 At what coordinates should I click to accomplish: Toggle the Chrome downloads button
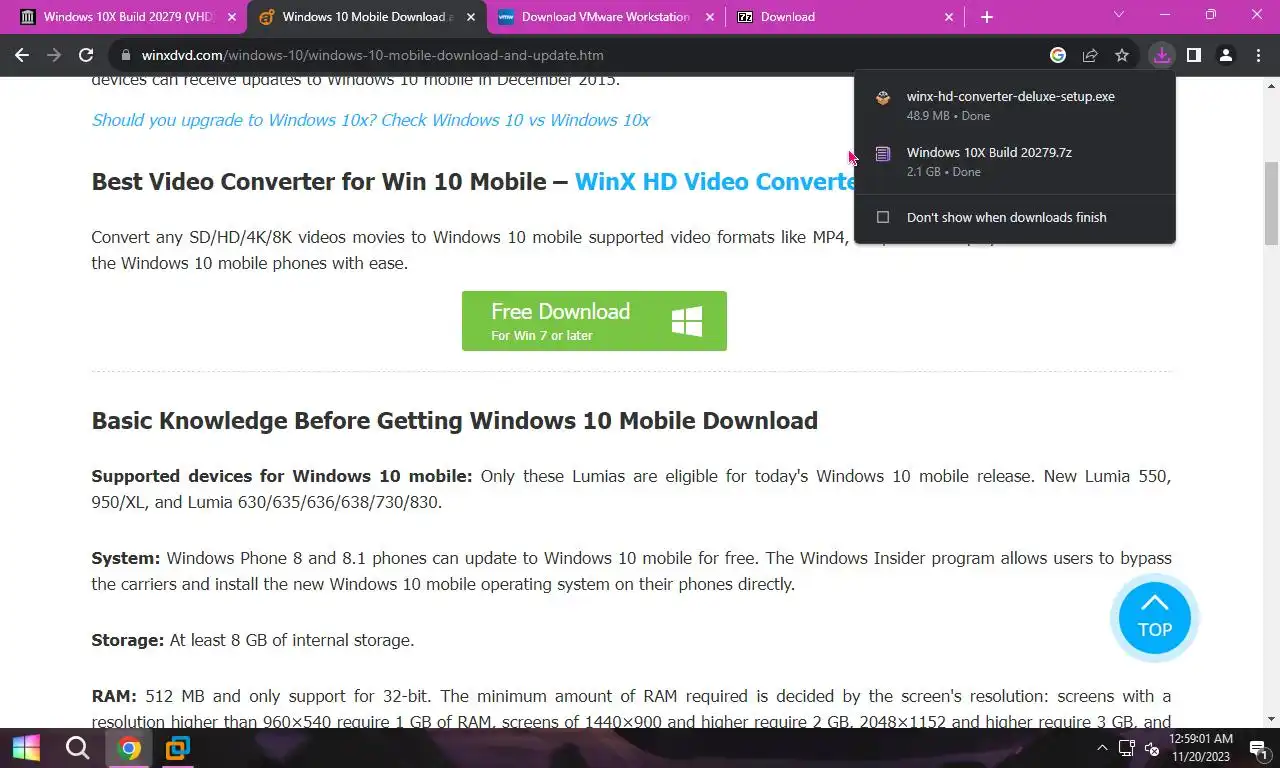click(1161, 55)
